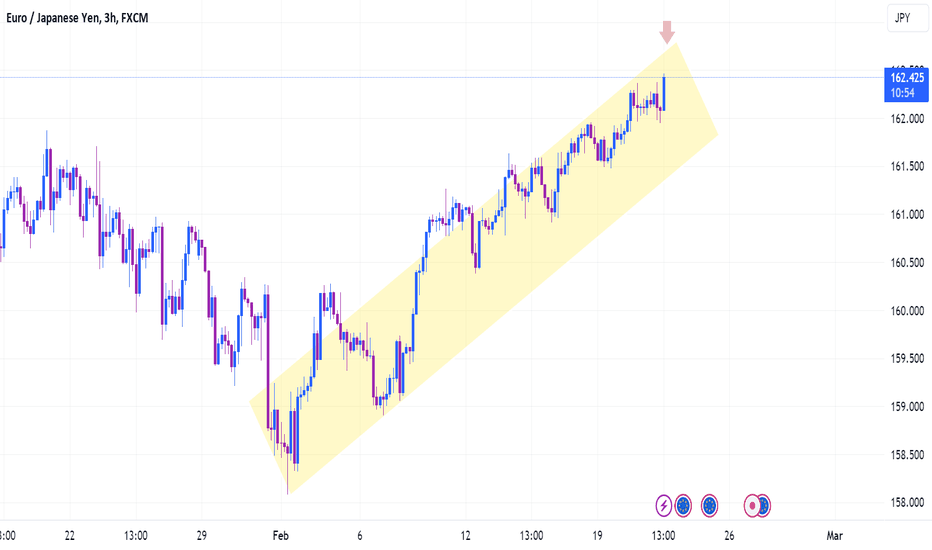Select the standalone EU flag economic event icon
The image size is (932, 550).
[x=709, y=505]
